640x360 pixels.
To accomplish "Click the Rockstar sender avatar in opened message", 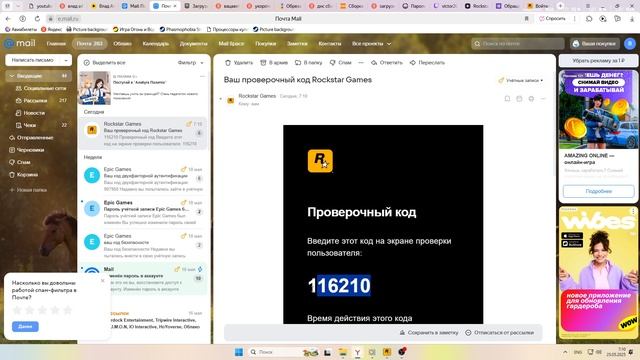I will (x=231, y=100).
